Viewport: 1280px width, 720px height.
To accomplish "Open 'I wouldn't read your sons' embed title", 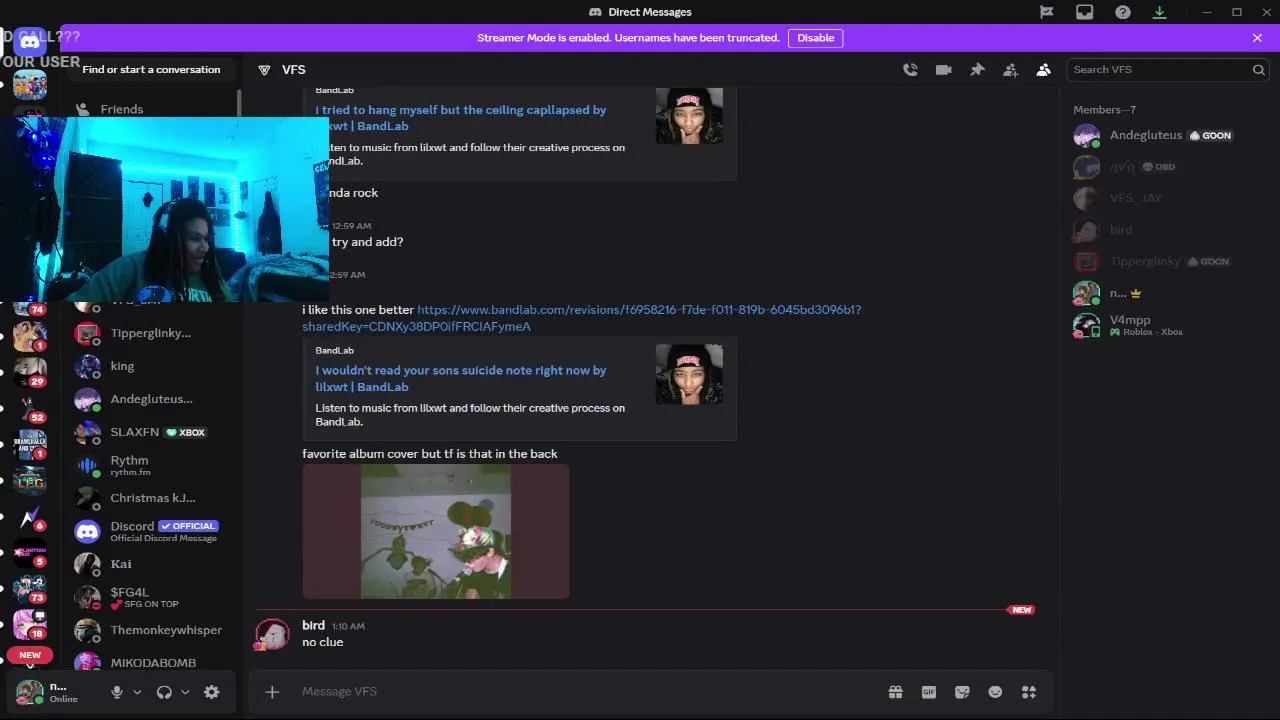I will click(x=461, y=378).
